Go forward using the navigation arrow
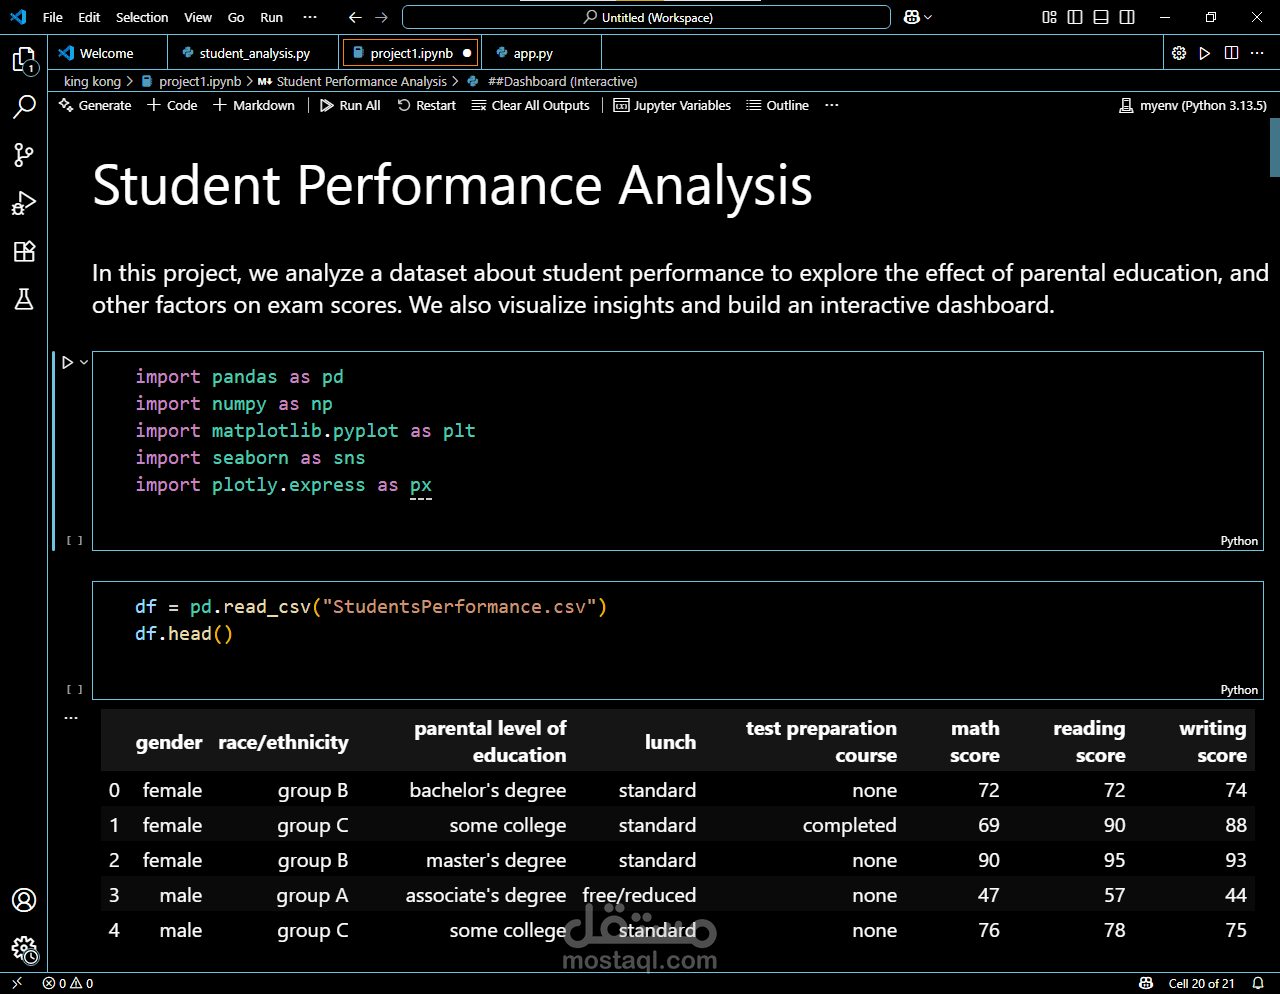 click(x=381, y=17)
